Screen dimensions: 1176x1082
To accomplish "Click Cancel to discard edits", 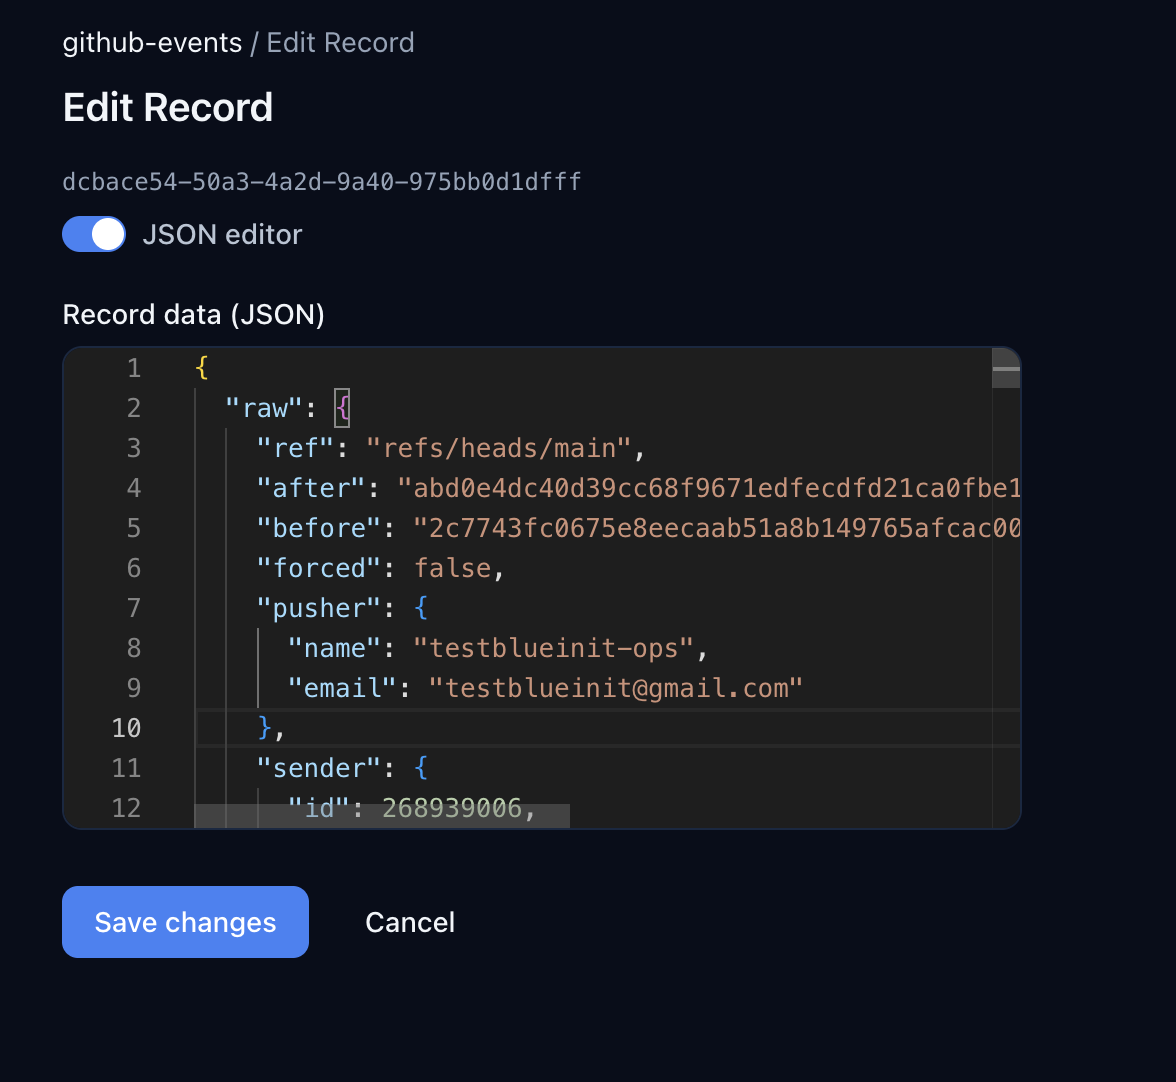I will pos(410,922).
